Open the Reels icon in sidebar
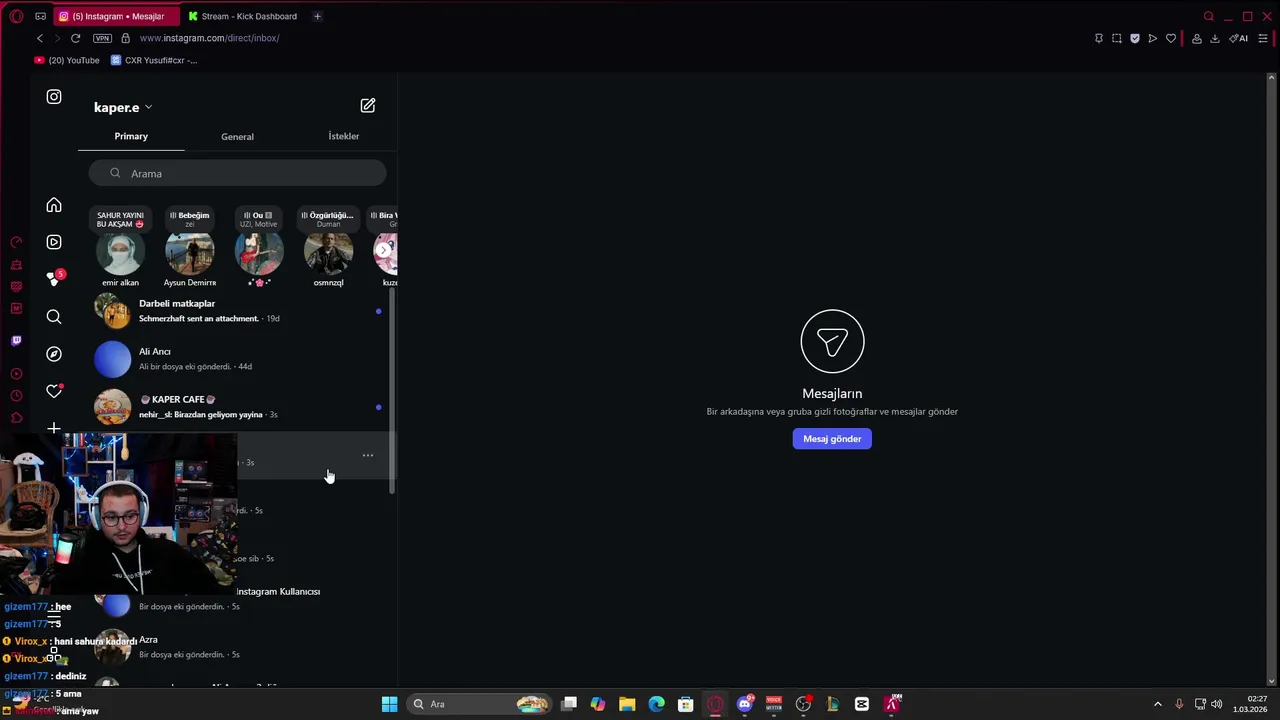Image resolution: width=1280 pixels, height=720 pixels. [x=54, y=242]
